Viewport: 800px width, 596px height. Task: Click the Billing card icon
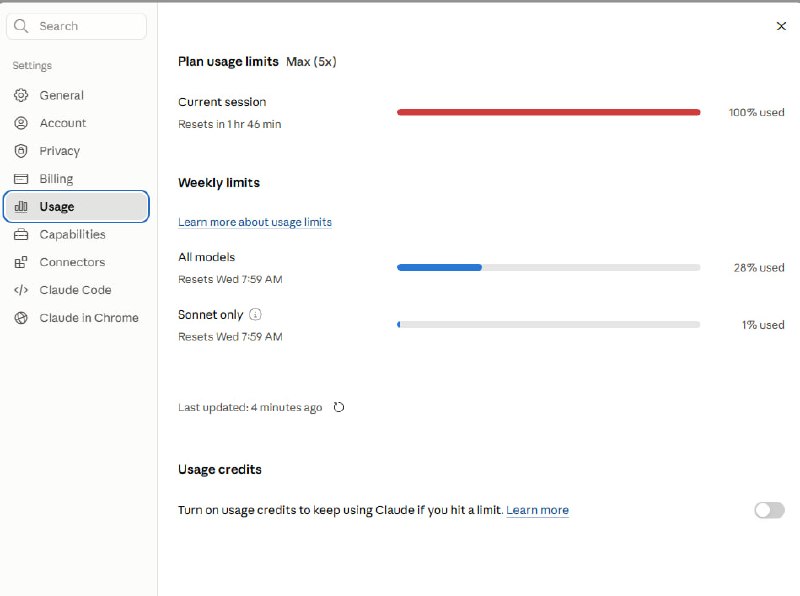[21, 179]
